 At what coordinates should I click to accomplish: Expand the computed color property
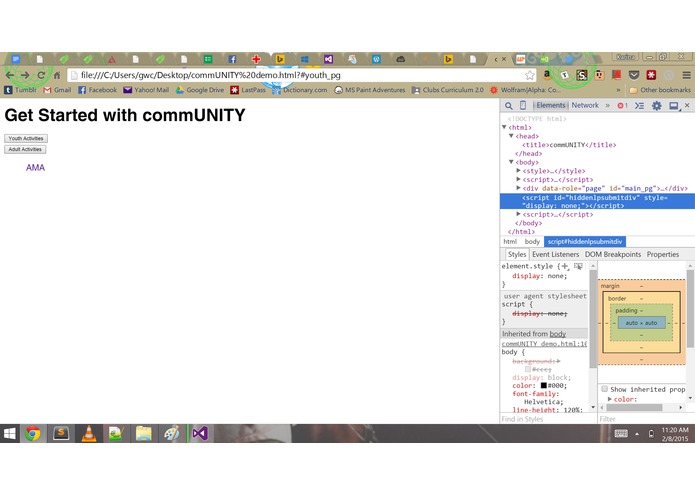[x=610, y=399]
